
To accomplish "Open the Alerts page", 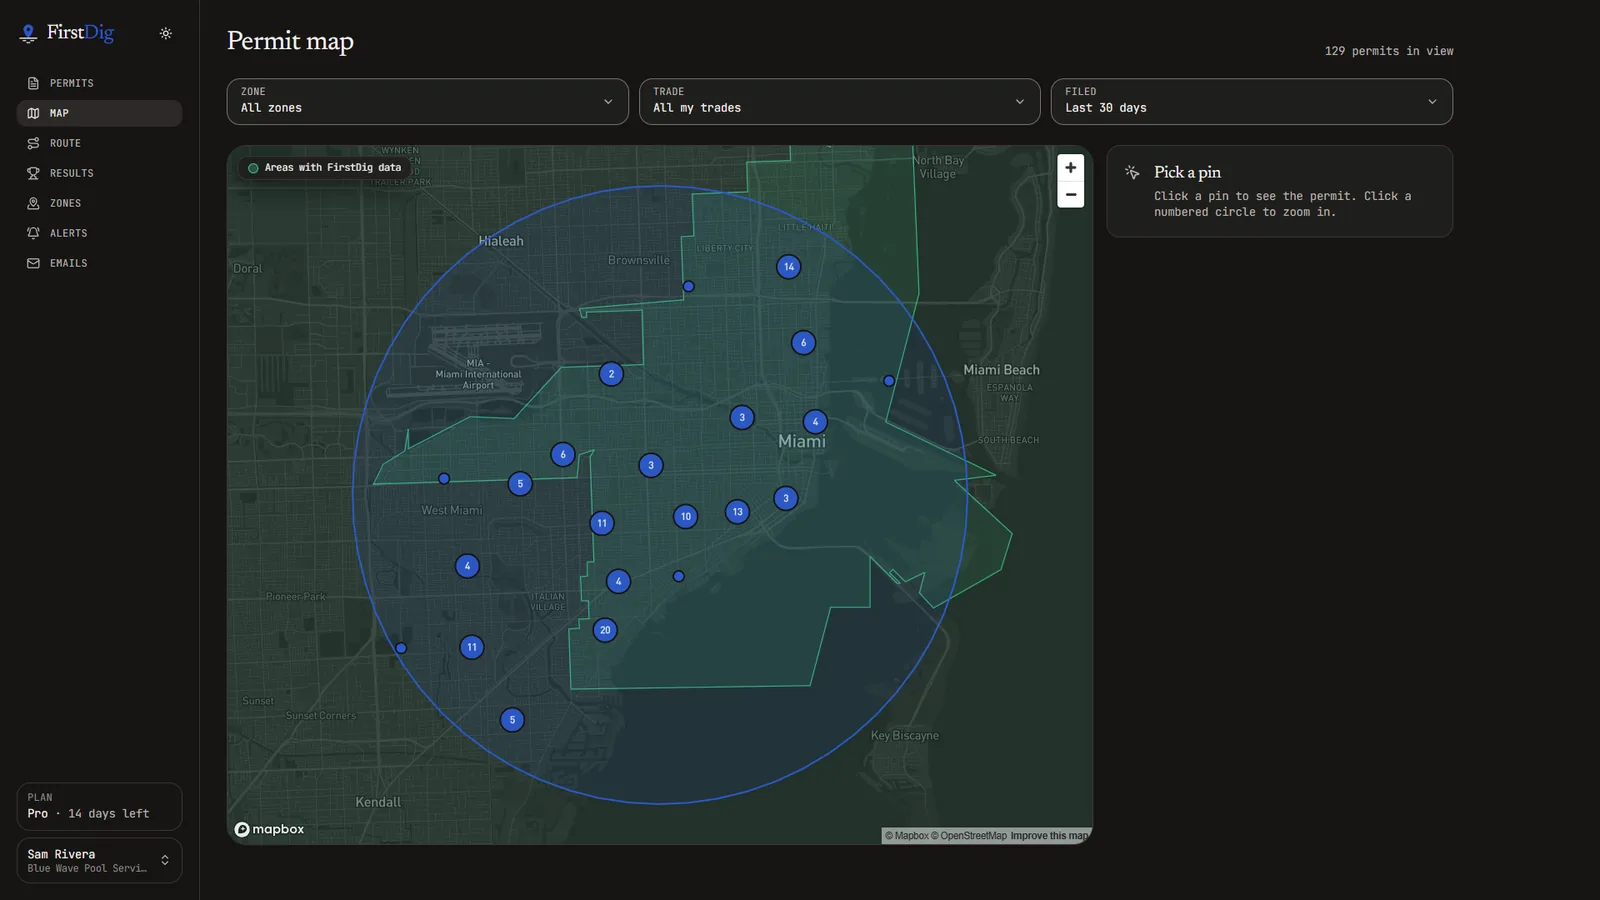I will click(99, 233).
